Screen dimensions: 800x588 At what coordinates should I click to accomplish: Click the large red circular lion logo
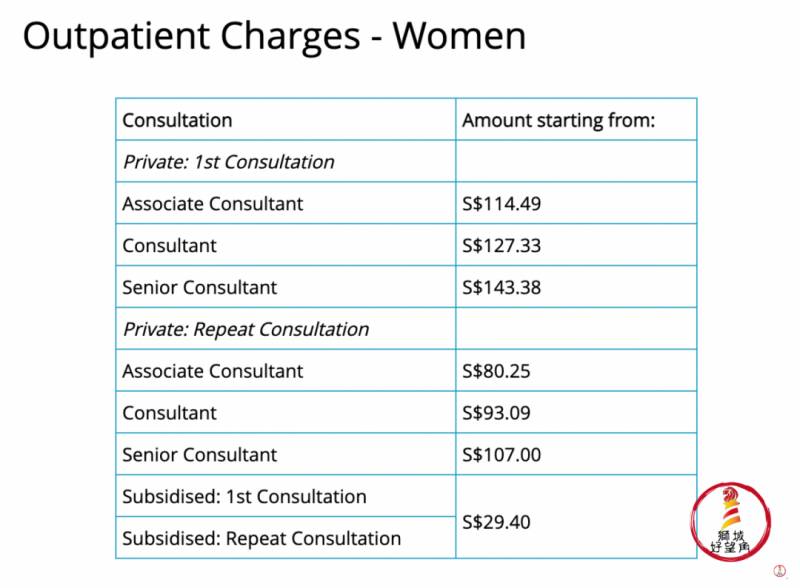click(730, 521)
